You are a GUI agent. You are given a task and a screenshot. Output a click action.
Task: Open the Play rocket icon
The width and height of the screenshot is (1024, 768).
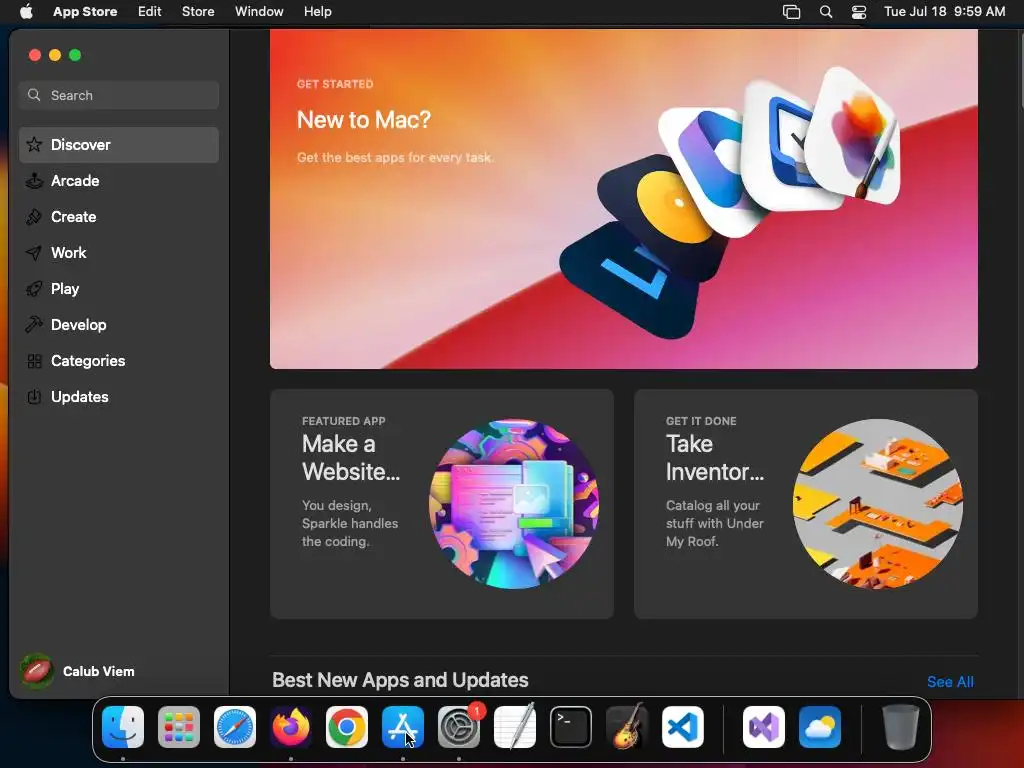coord(34,289)
